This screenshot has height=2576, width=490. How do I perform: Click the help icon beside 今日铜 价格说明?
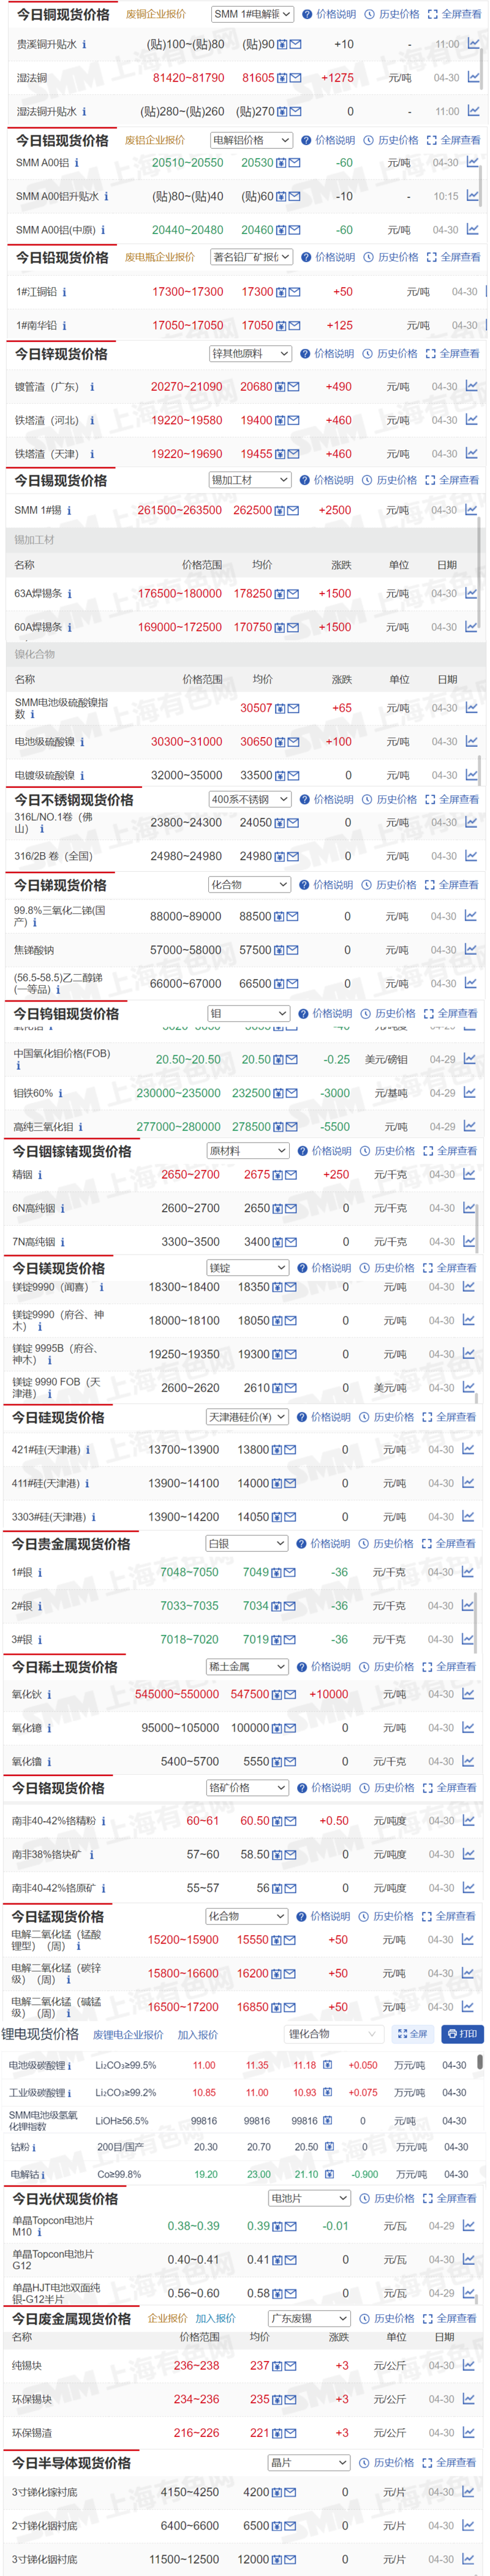307,14
